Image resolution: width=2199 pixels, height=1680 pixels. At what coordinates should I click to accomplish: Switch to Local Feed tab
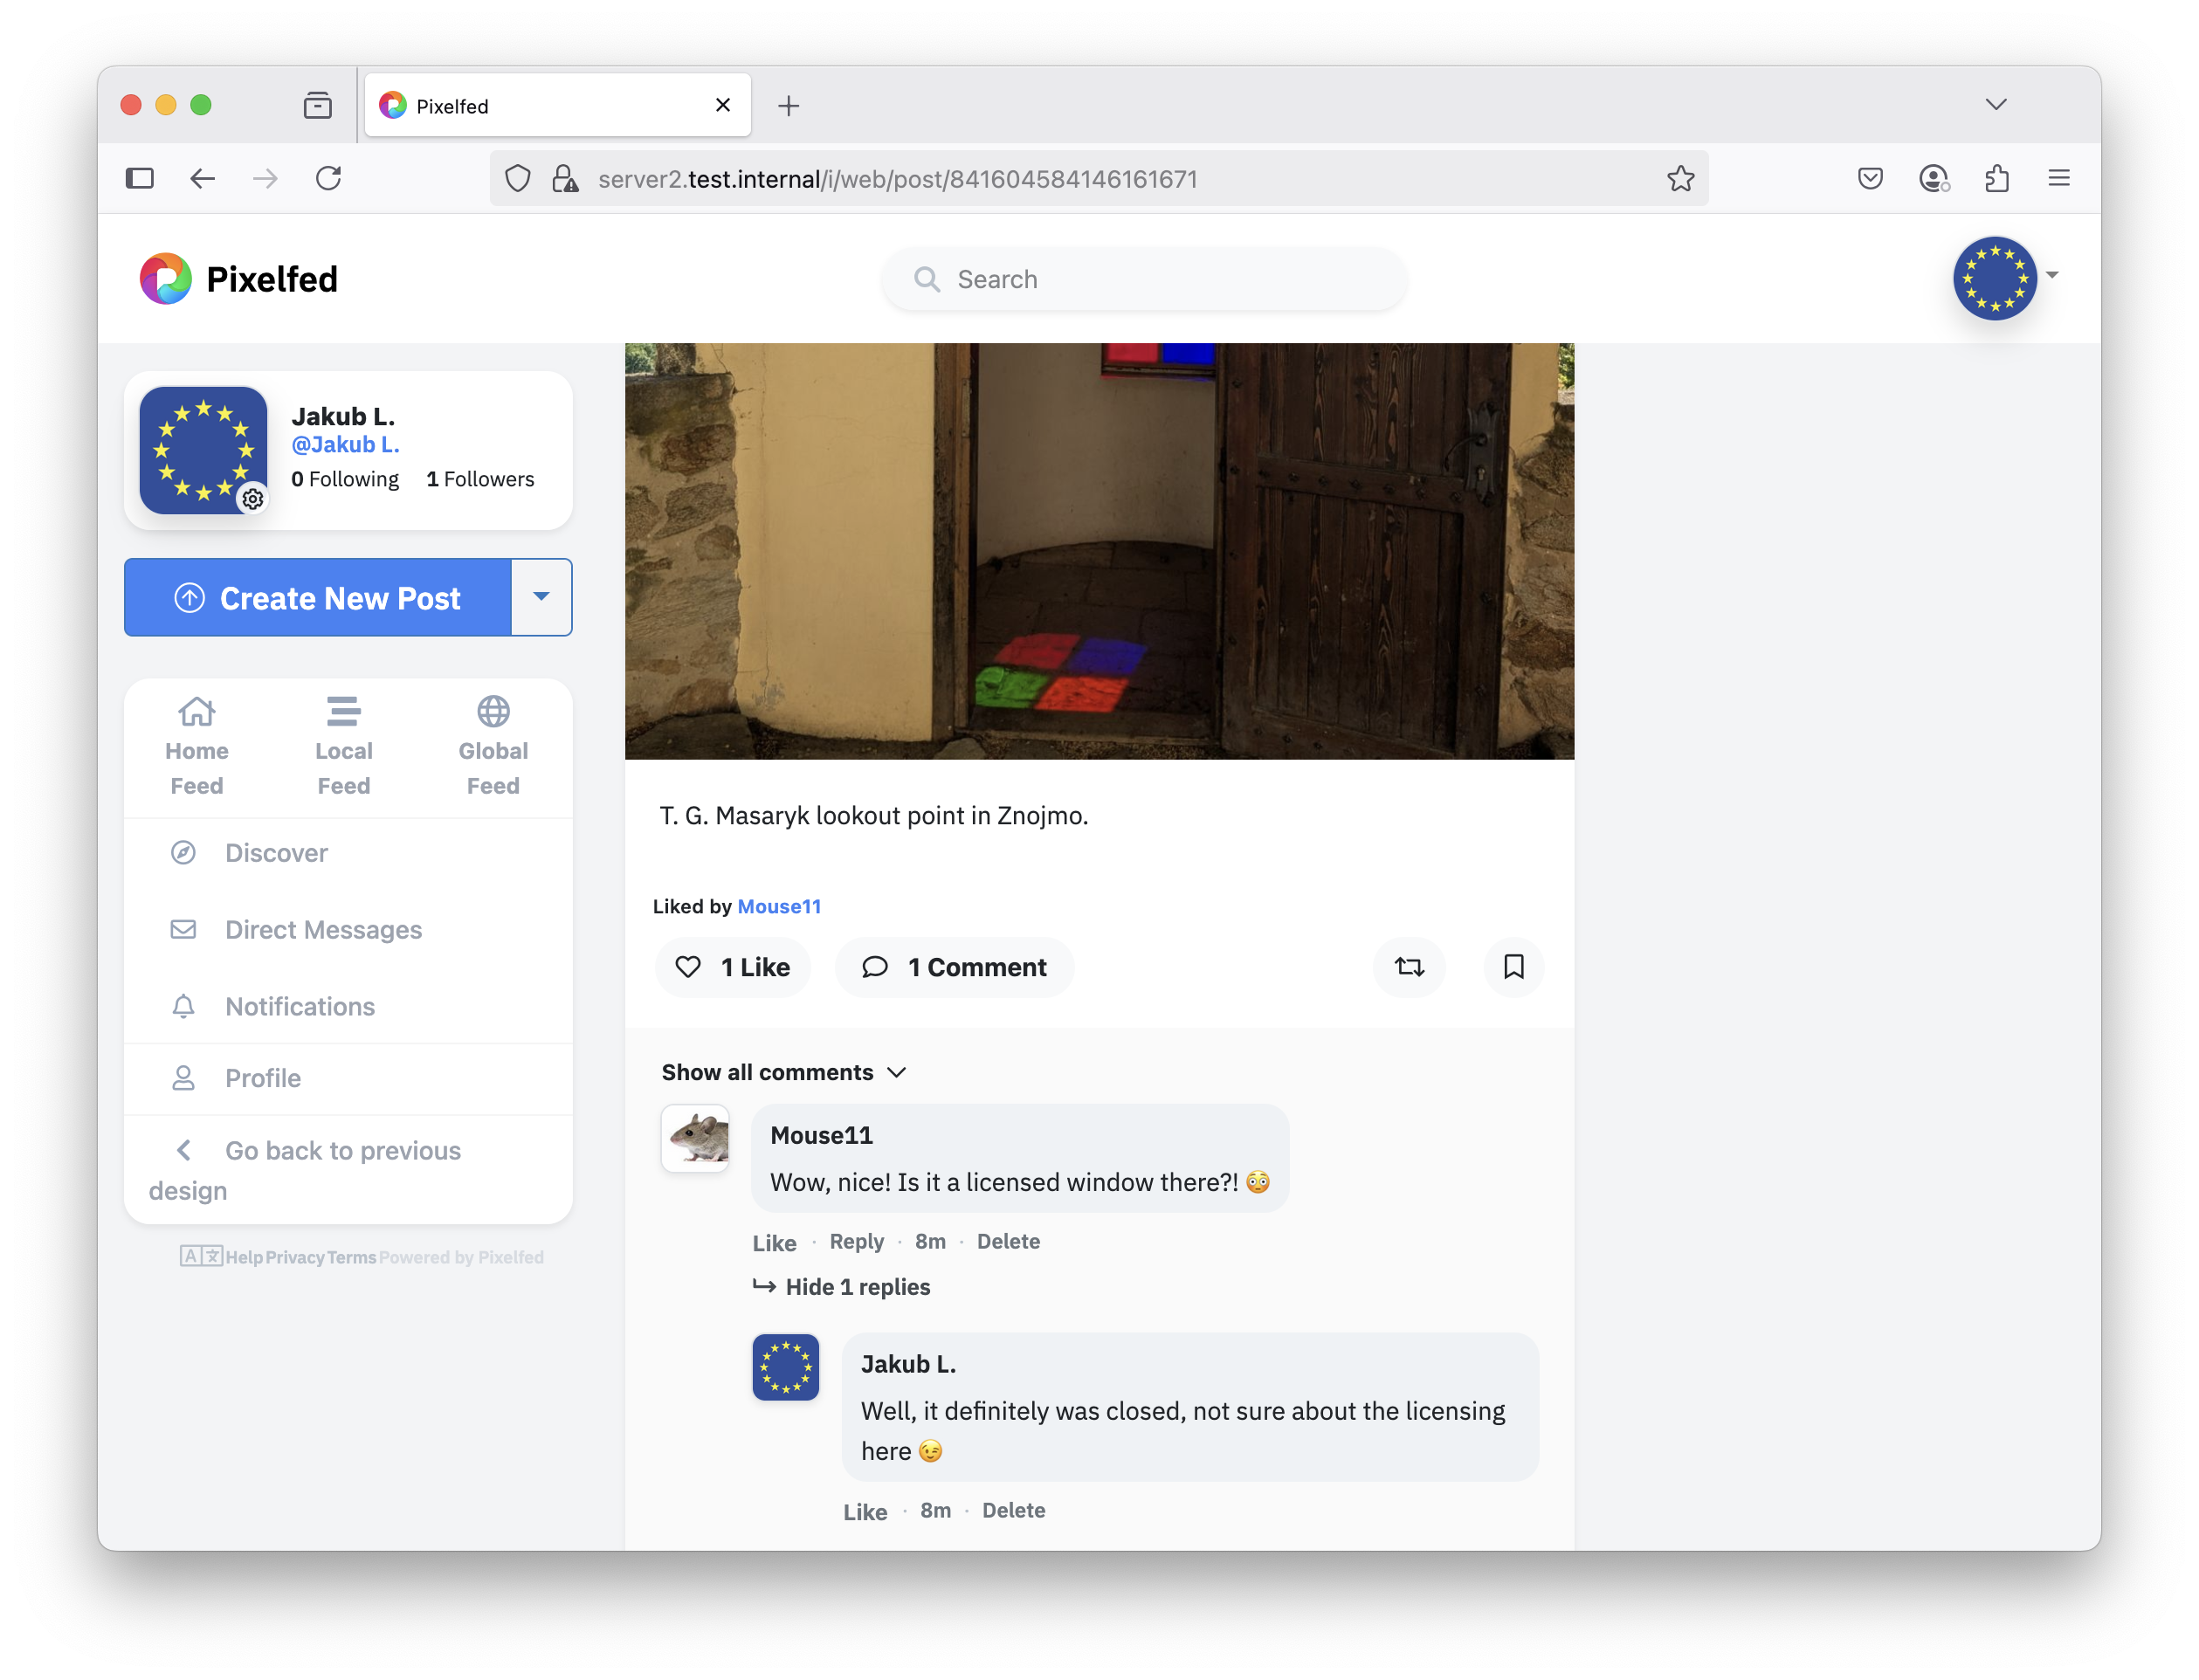343,746
